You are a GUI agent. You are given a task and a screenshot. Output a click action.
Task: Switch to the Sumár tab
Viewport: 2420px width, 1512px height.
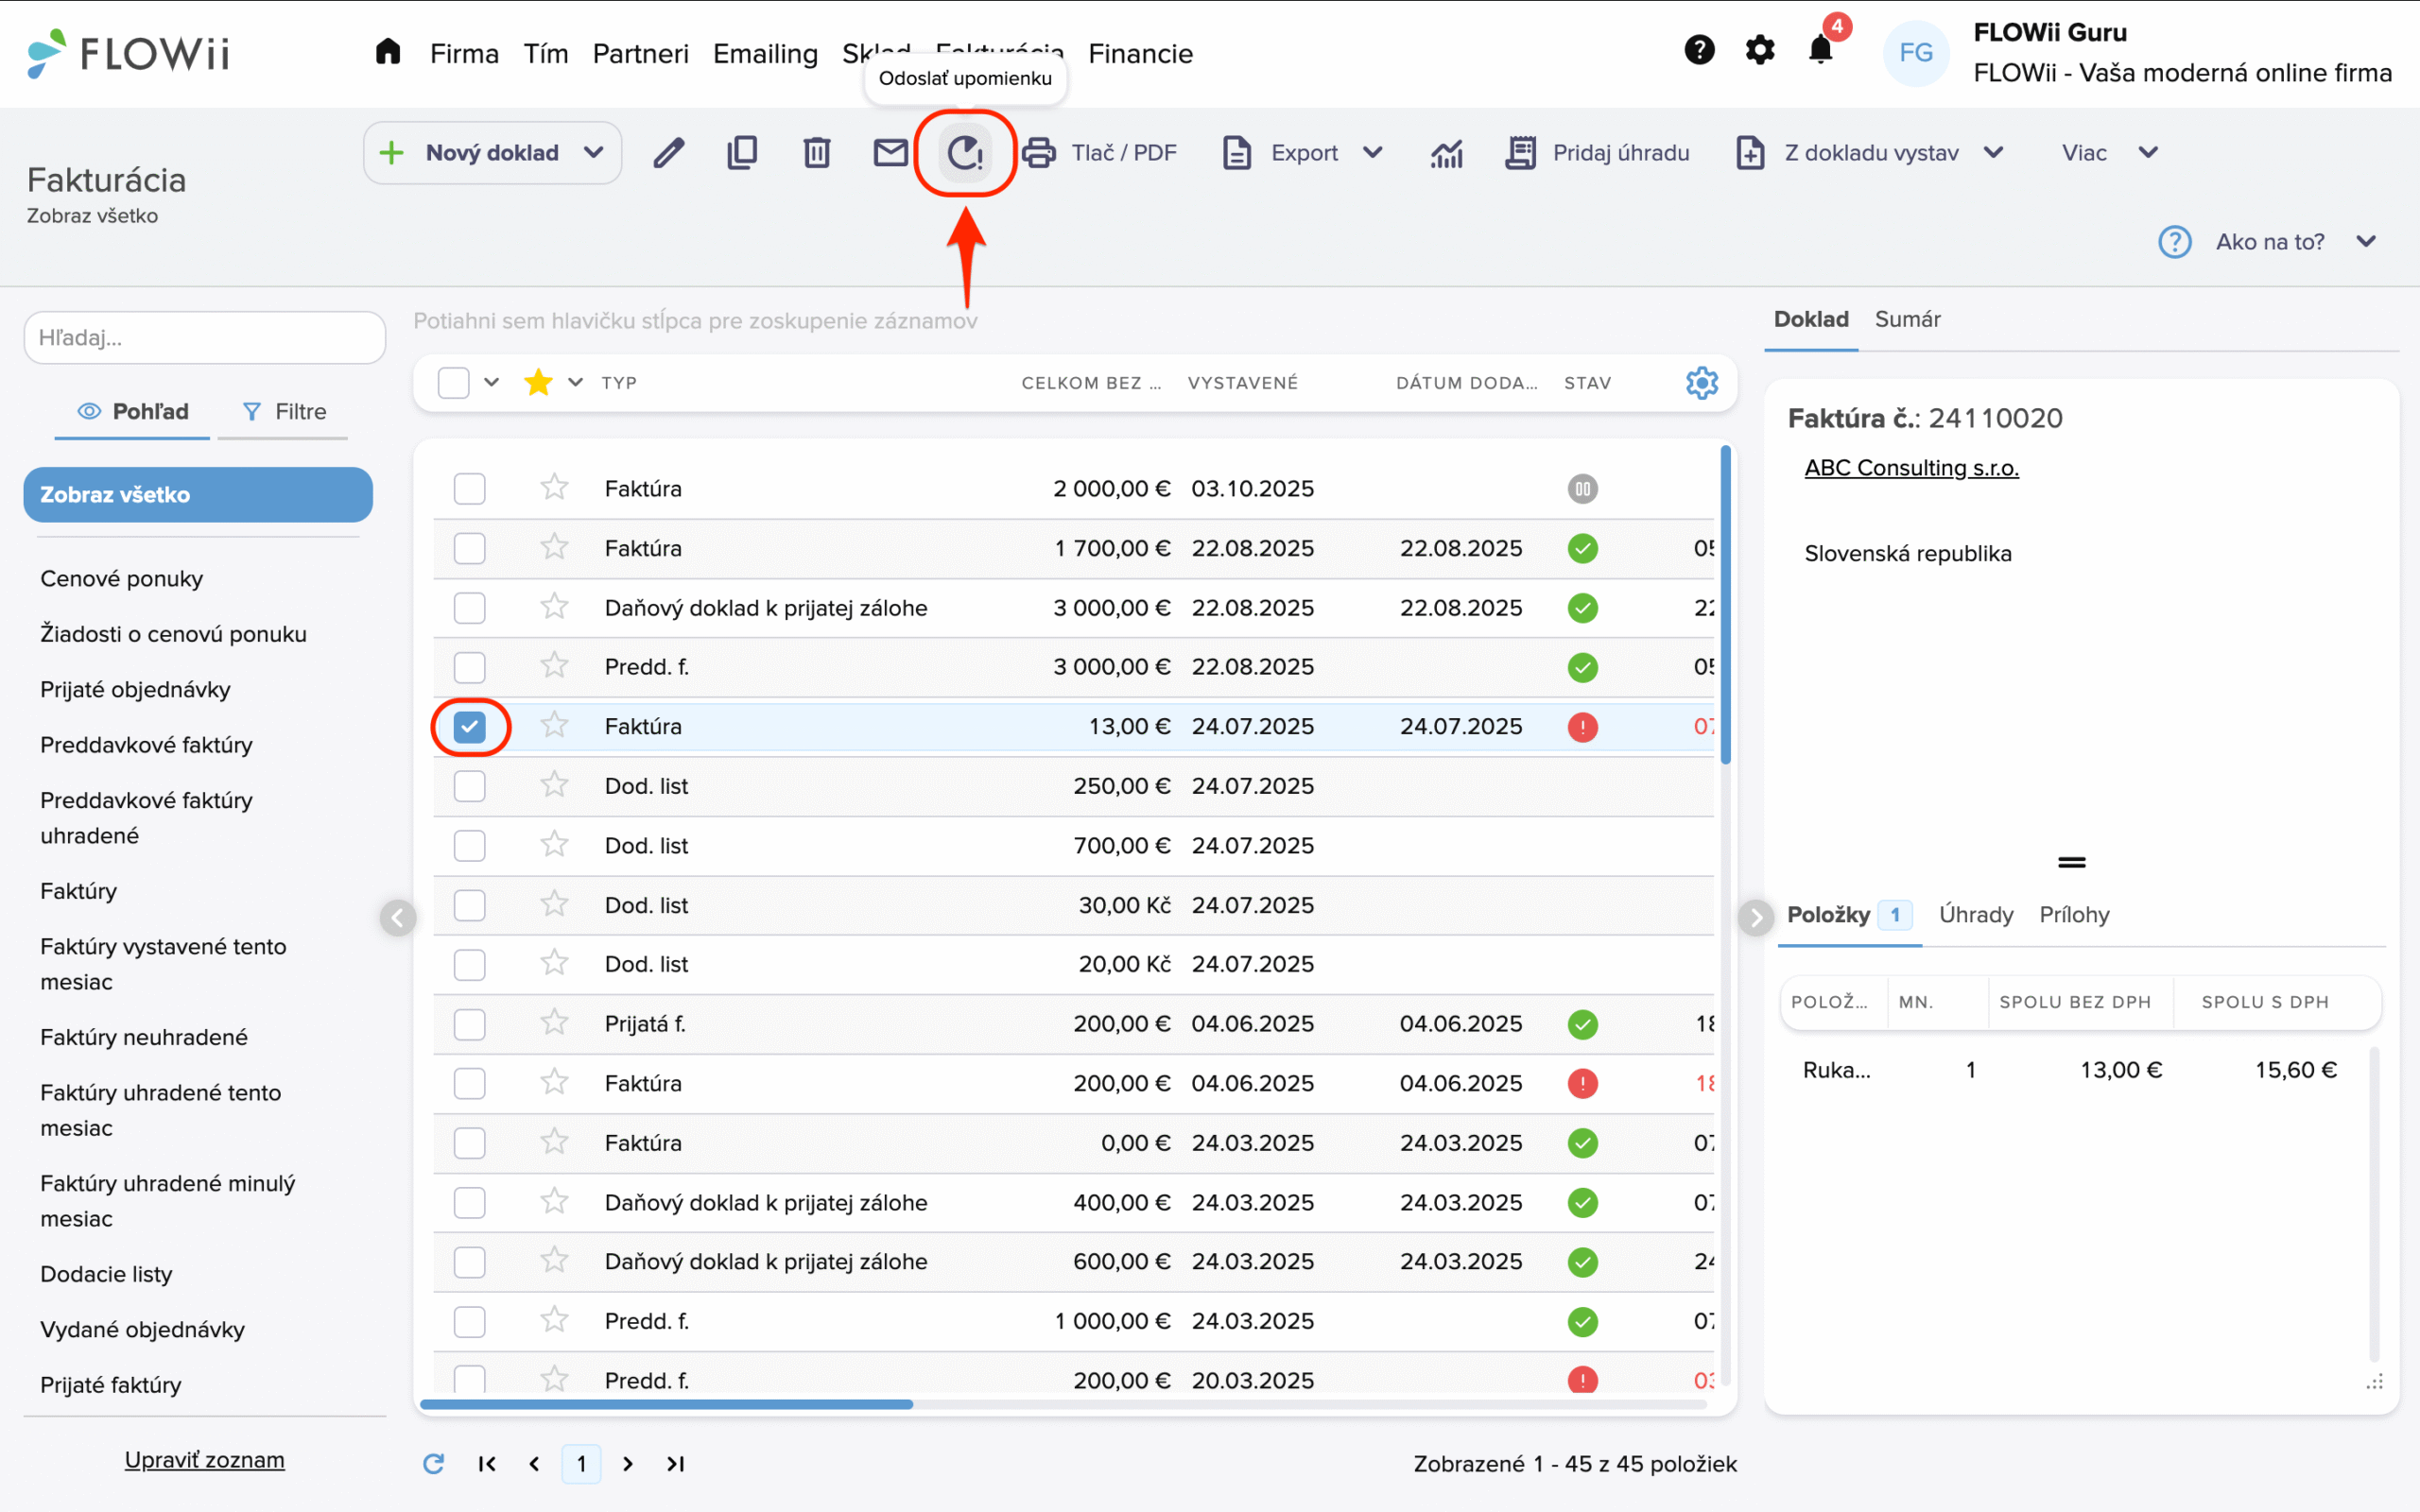pos(1906,319)
